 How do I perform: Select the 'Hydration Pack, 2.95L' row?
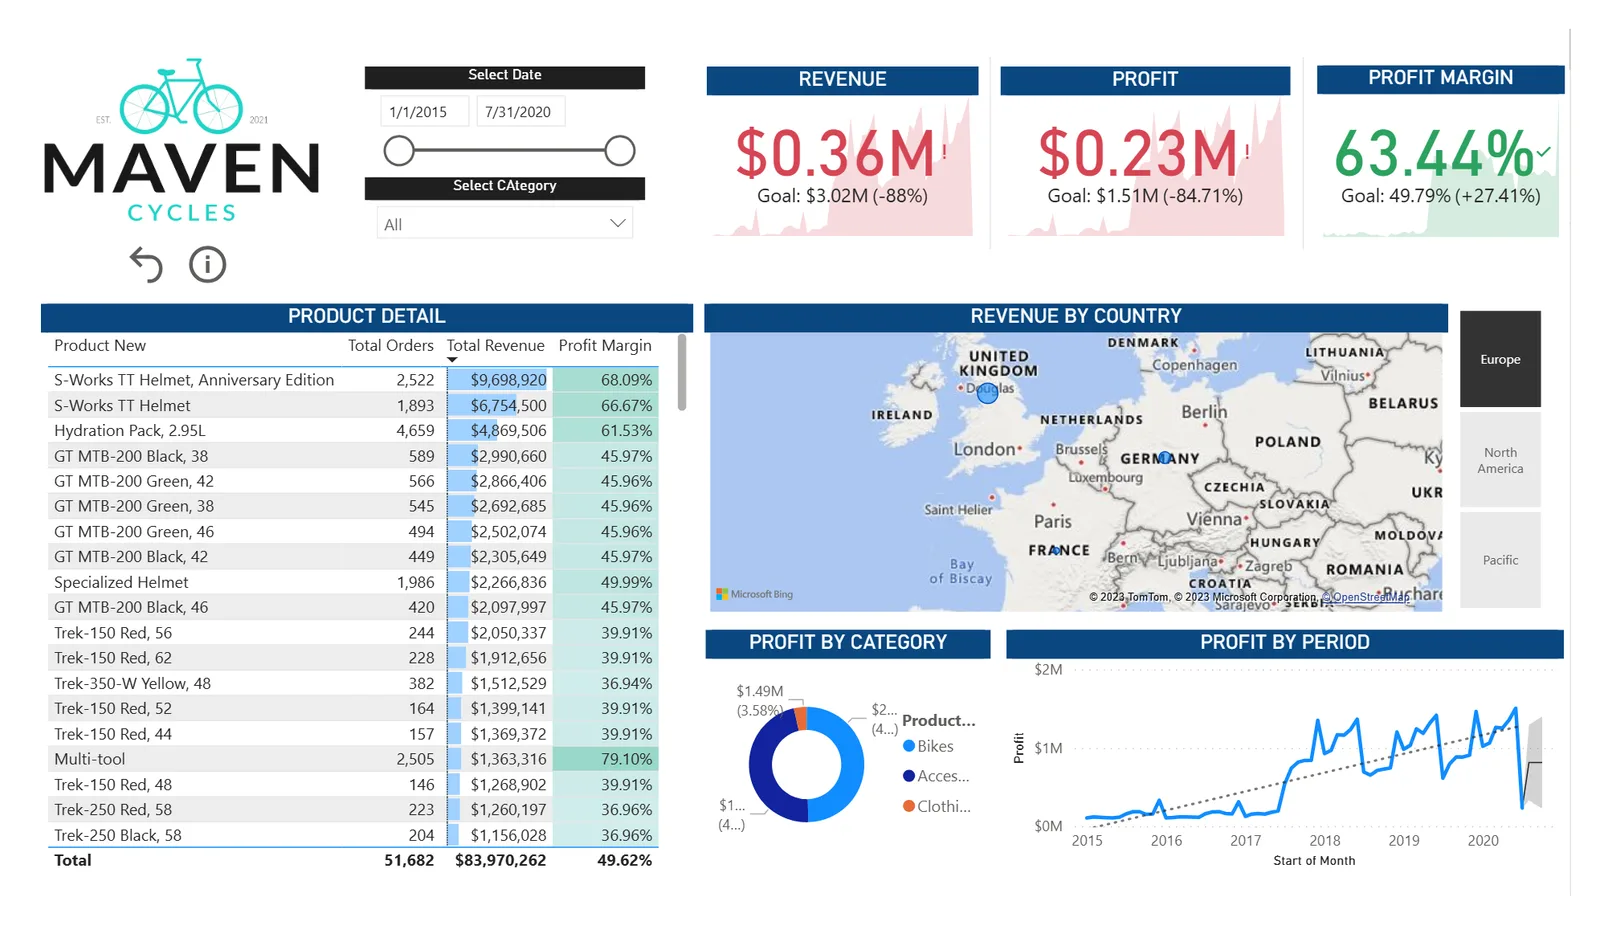pos(353,431)
